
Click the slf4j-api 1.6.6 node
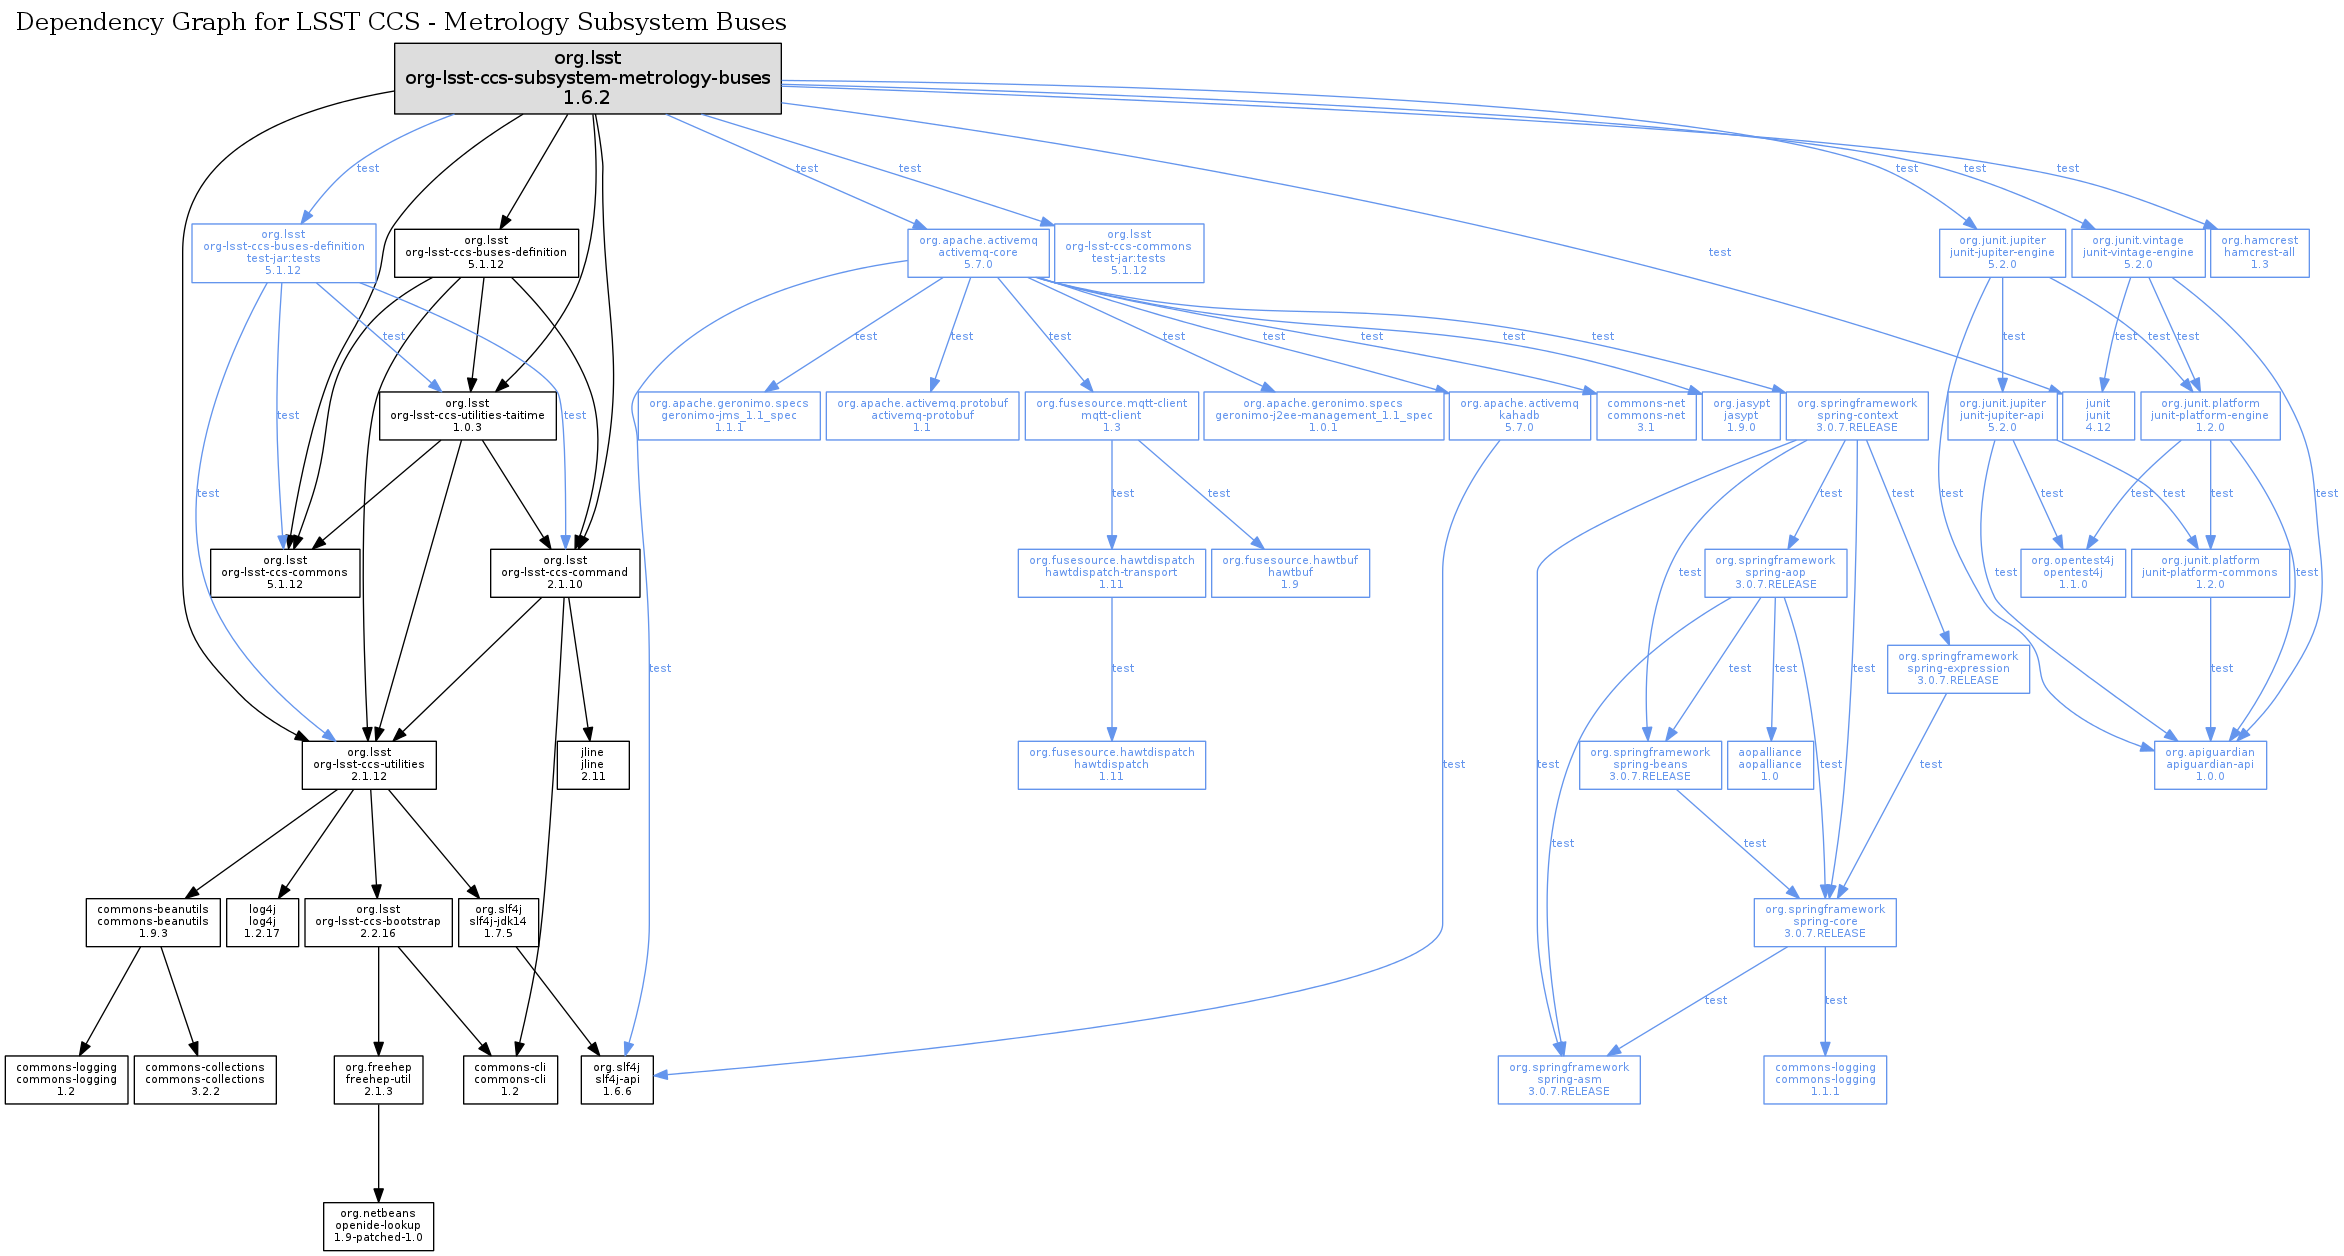click(617, 1079)
